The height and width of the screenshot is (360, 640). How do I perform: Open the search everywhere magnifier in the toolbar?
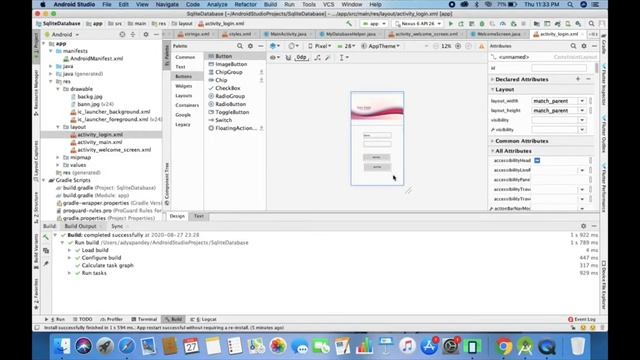[x=591, y=24]
